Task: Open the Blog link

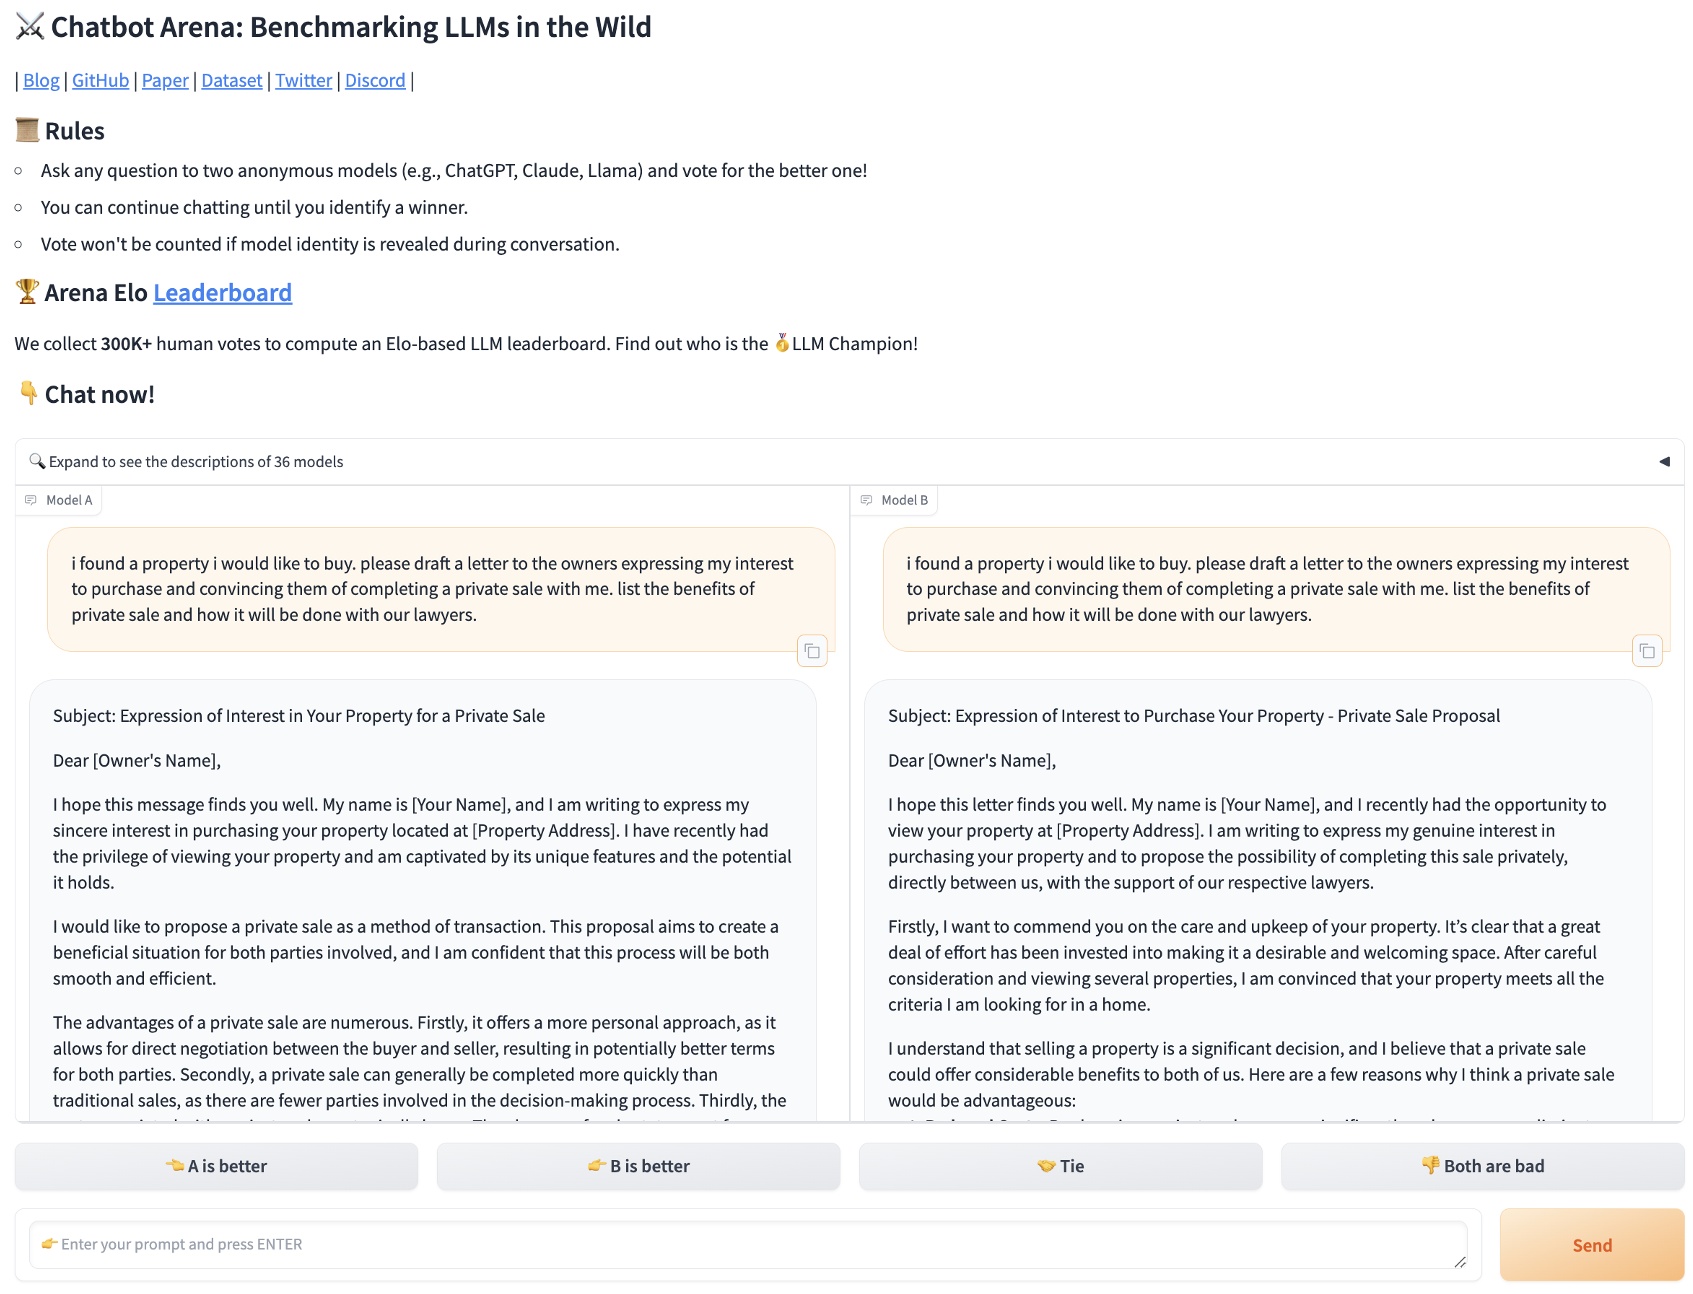Action: [41, 81]
